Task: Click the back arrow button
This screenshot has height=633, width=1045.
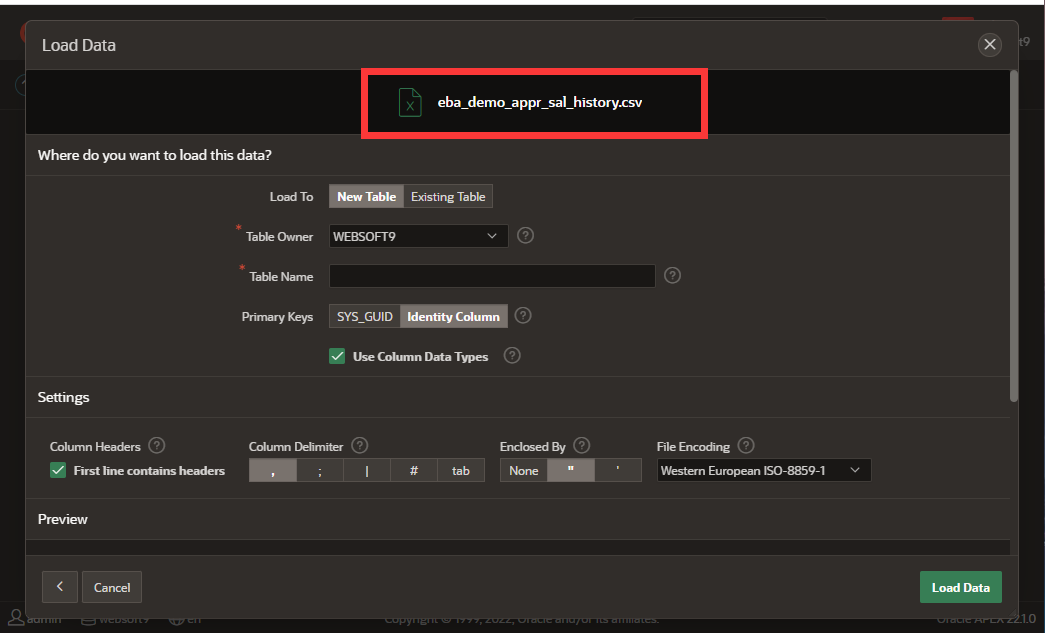Action: coord(59,587)
